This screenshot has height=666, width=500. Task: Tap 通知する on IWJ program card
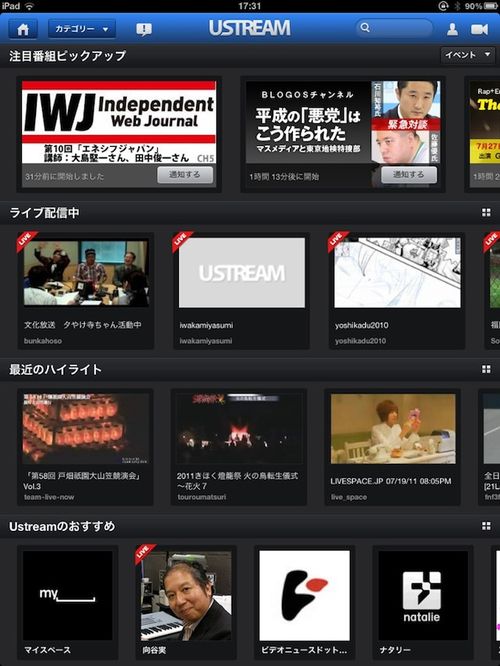185,175
